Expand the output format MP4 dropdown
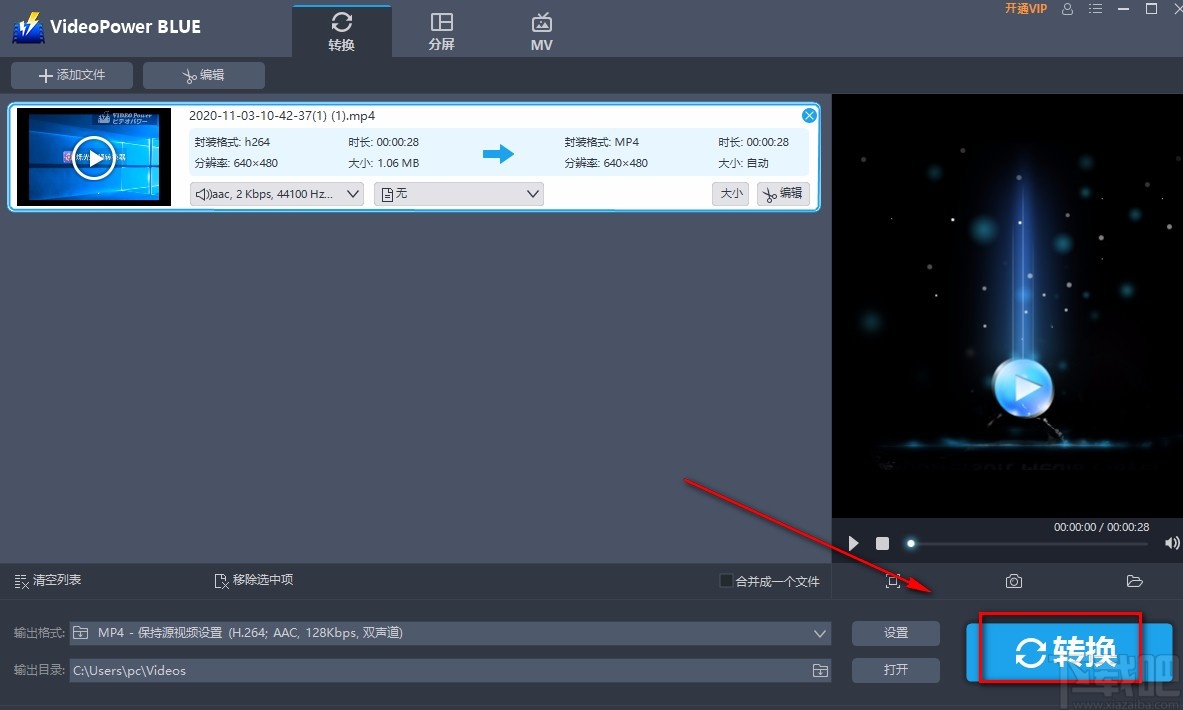The height and width of the screenshot is (710, 1183). (819, 632)
